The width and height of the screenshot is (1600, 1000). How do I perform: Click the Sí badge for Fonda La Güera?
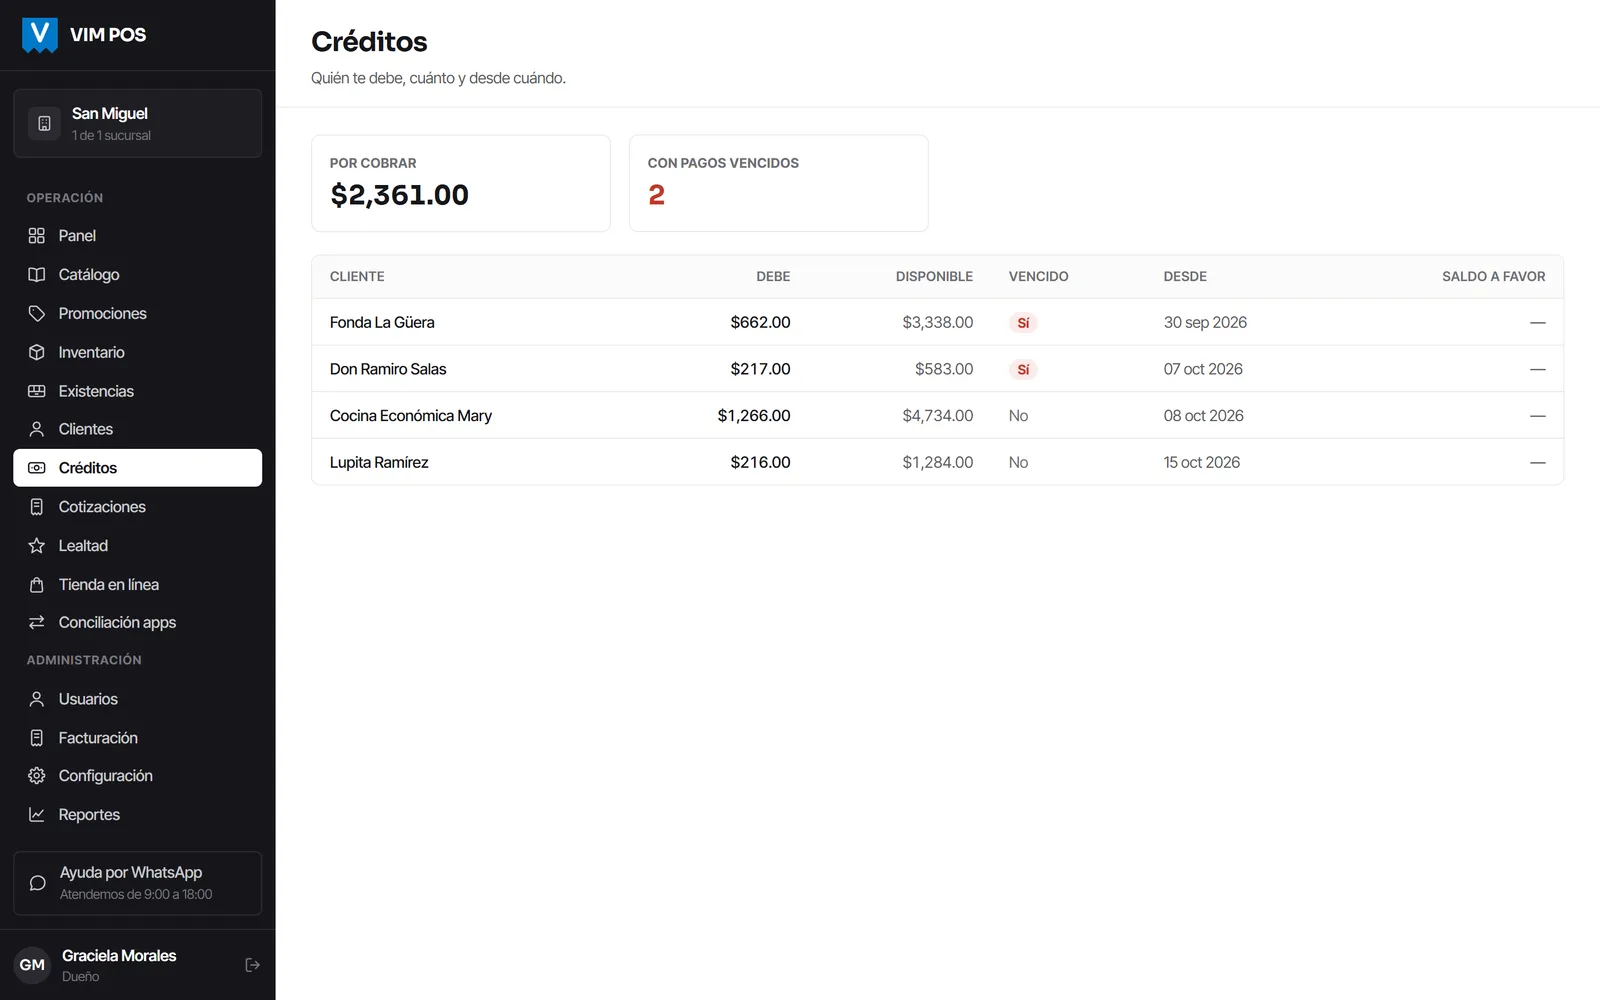click(1023, 323)
